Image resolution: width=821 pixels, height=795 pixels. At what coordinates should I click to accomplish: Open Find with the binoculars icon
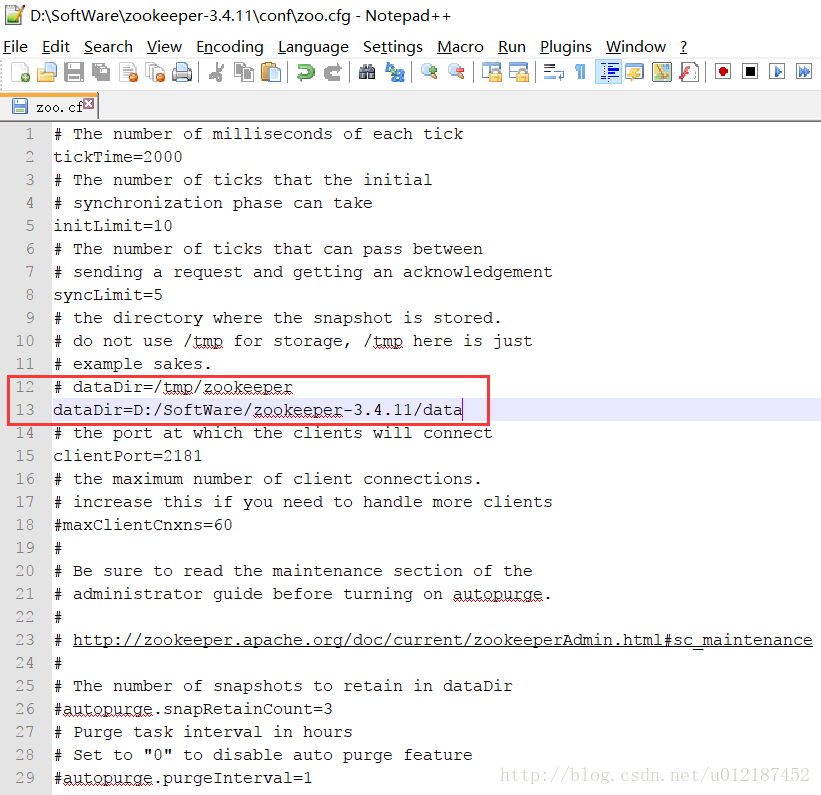[x=367, y=72]
